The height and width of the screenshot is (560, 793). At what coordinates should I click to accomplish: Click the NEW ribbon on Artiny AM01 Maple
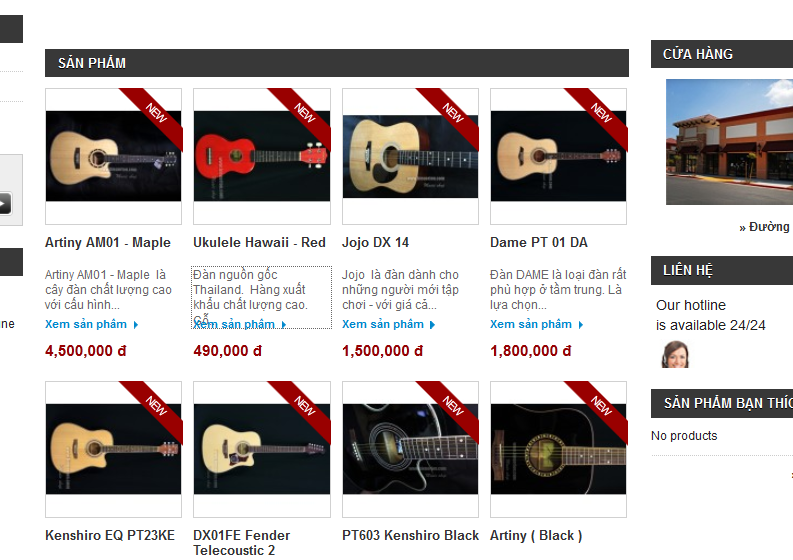click(154, 114)
